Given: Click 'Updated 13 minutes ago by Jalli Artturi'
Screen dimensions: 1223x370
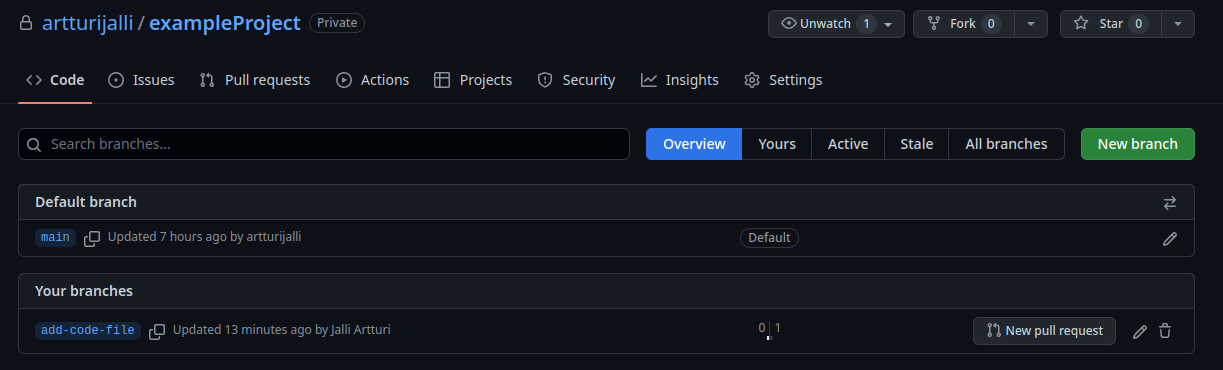Looking at the screenshot, I should [x=282, y=329].
